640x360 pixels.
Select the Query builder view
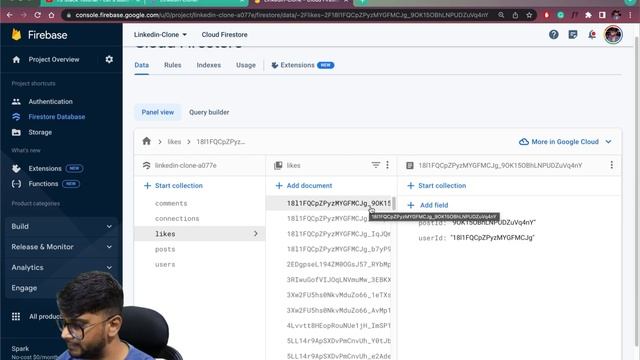coord(209,112)
